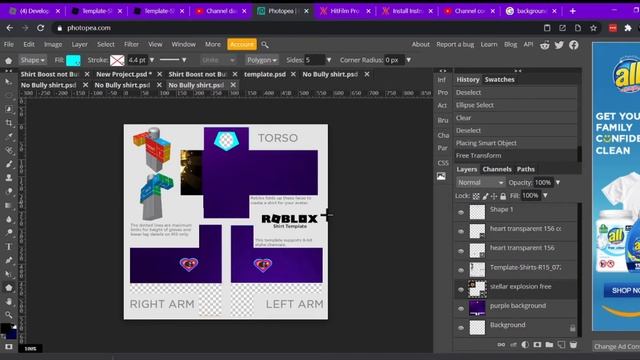Lock all on layer padlock icon
This screenshot has width=640, height=360.
(503, 196)
